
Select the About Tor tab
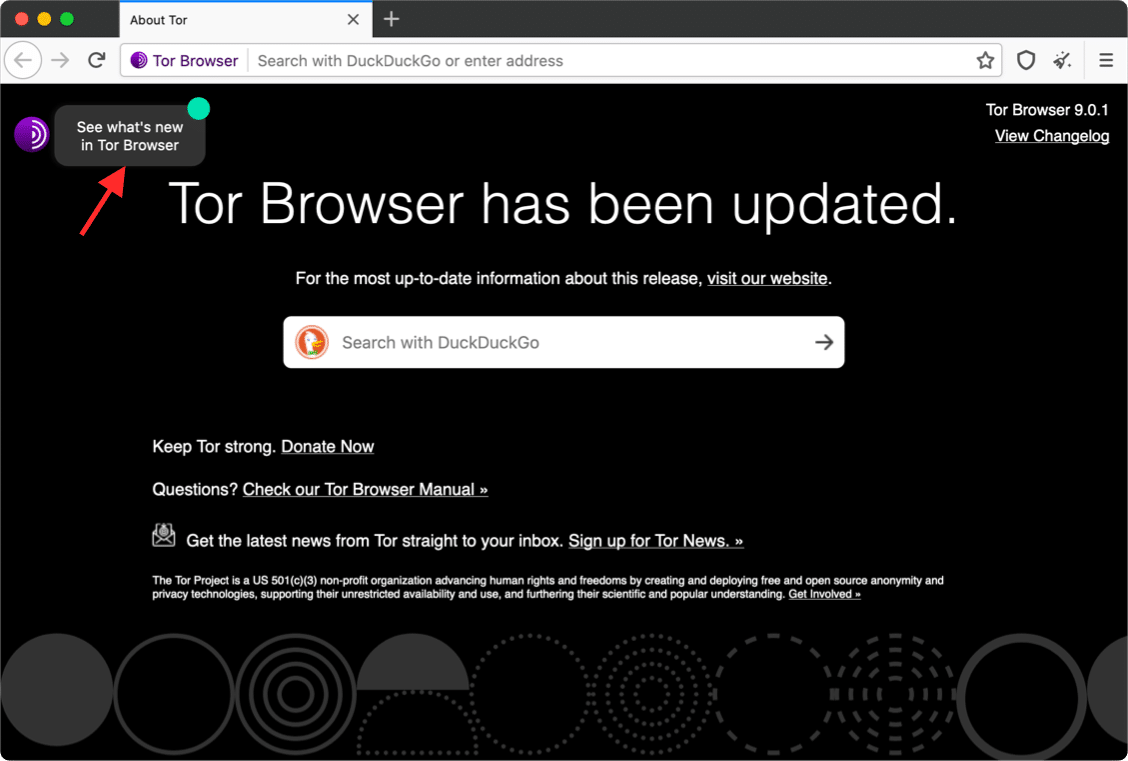coord(246,19)
